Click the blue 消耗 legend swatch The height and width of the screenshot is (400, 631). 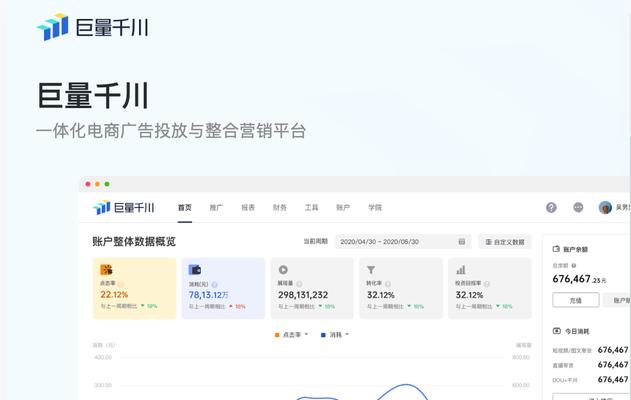pos(323,335)
